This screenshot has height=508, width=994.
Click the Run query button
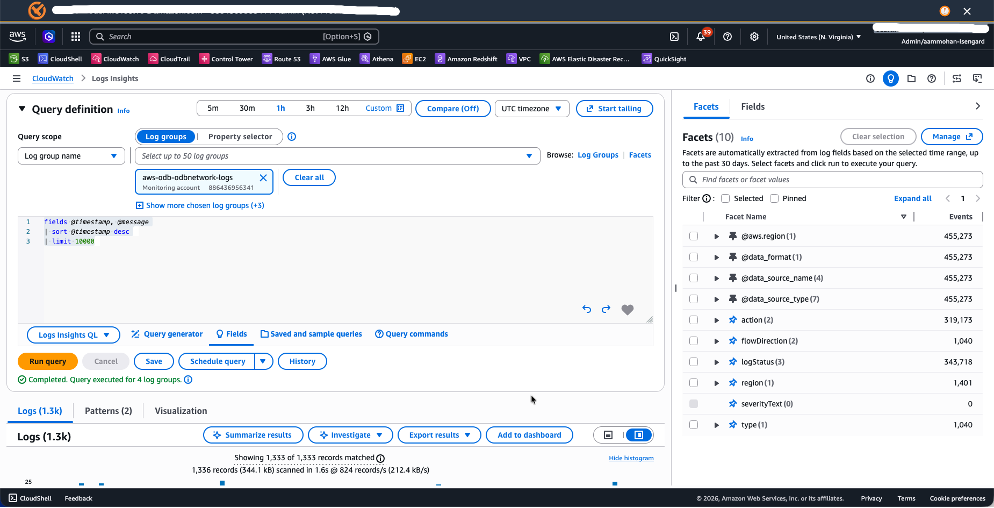click(48, 361)
